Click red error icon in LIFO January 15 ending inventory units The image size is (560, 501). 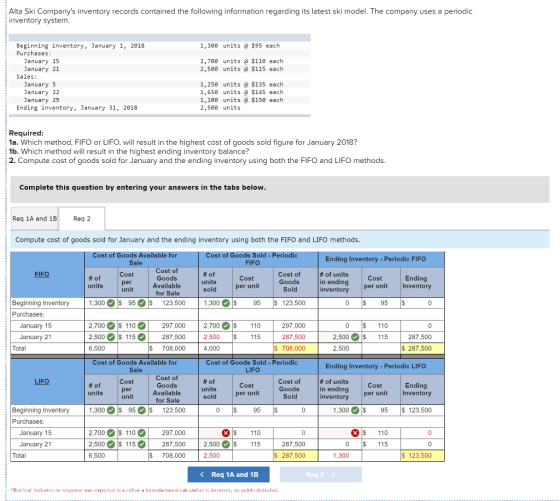click(x=355, y=433)
